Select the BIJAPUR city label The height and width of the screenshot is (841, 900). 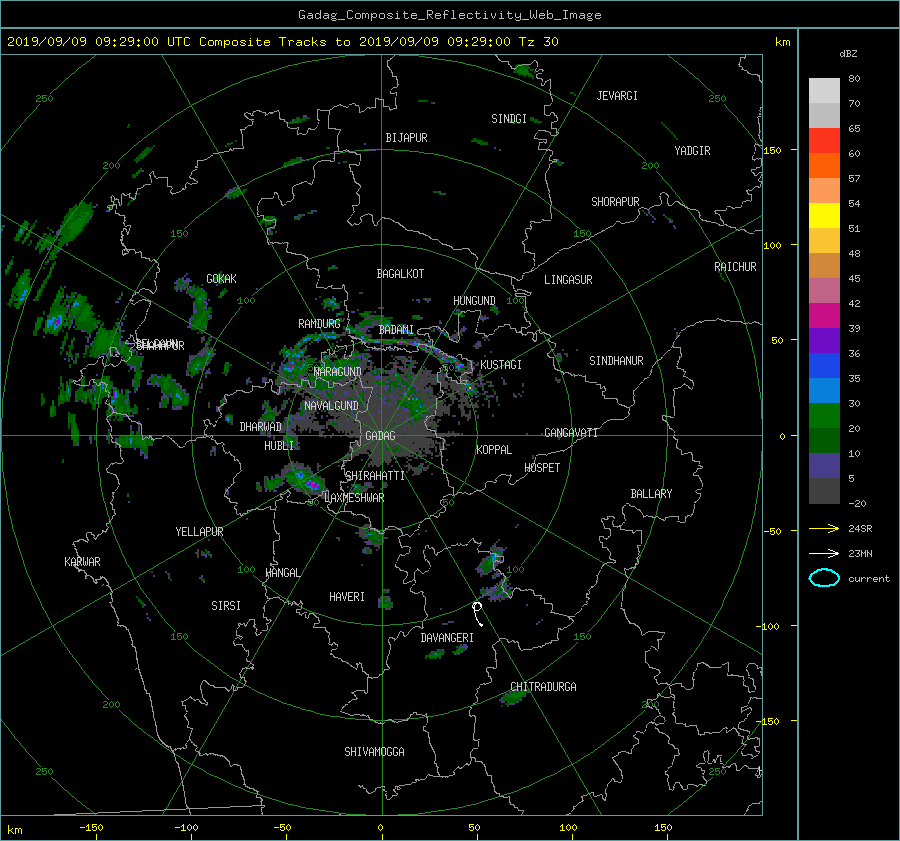pos(406,138)
